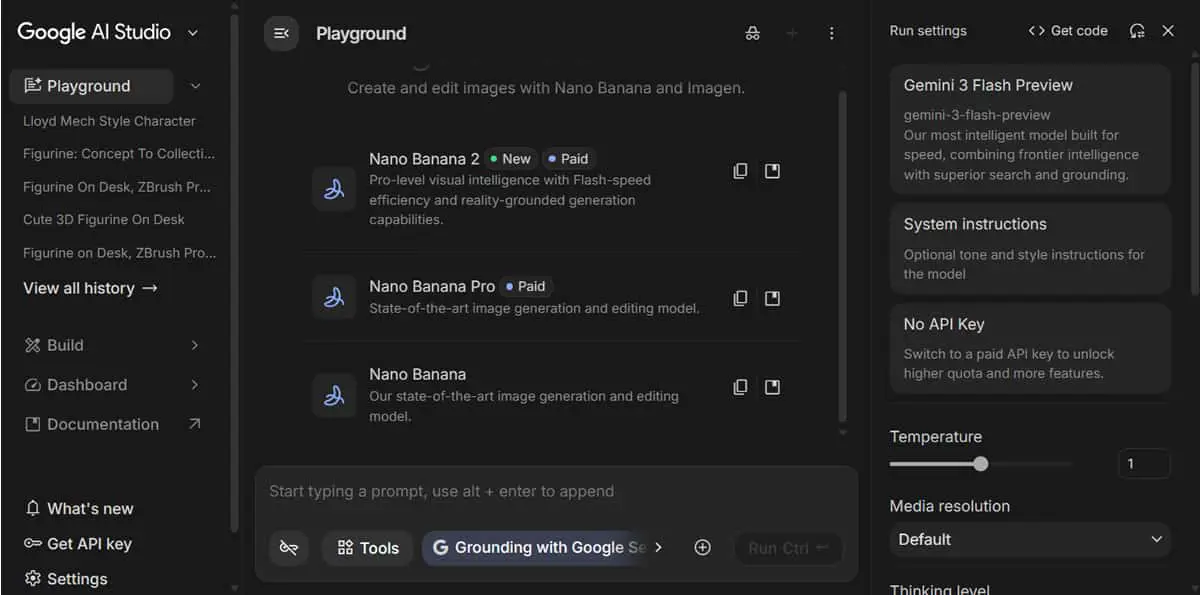Click the add media plus icon
Viewport: 1200px width, 595px height.
pyautogui.click(x=702, y=547)
